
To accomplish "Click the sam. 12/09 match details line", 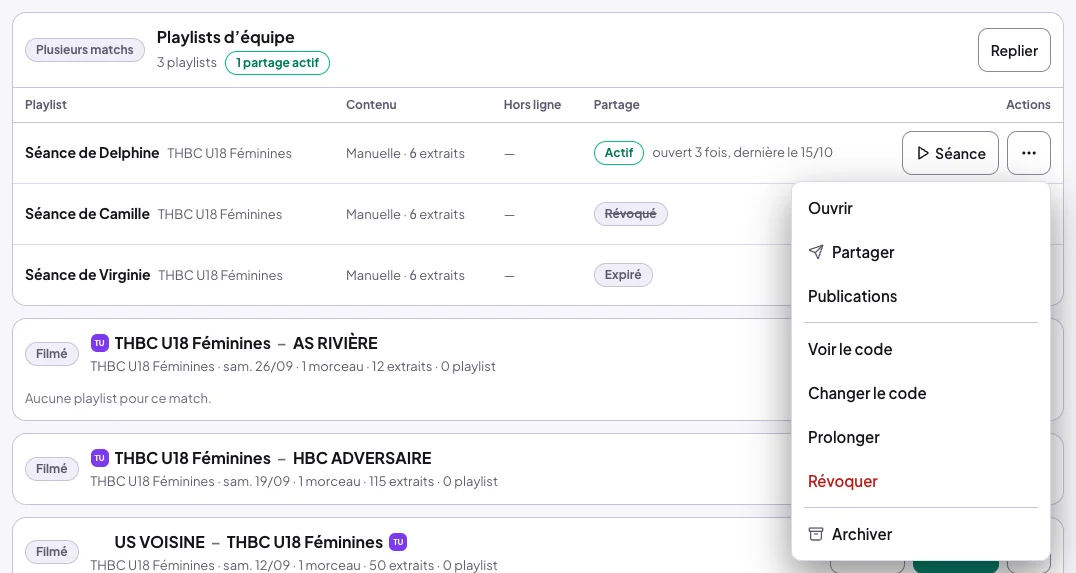I will [294, 565].
